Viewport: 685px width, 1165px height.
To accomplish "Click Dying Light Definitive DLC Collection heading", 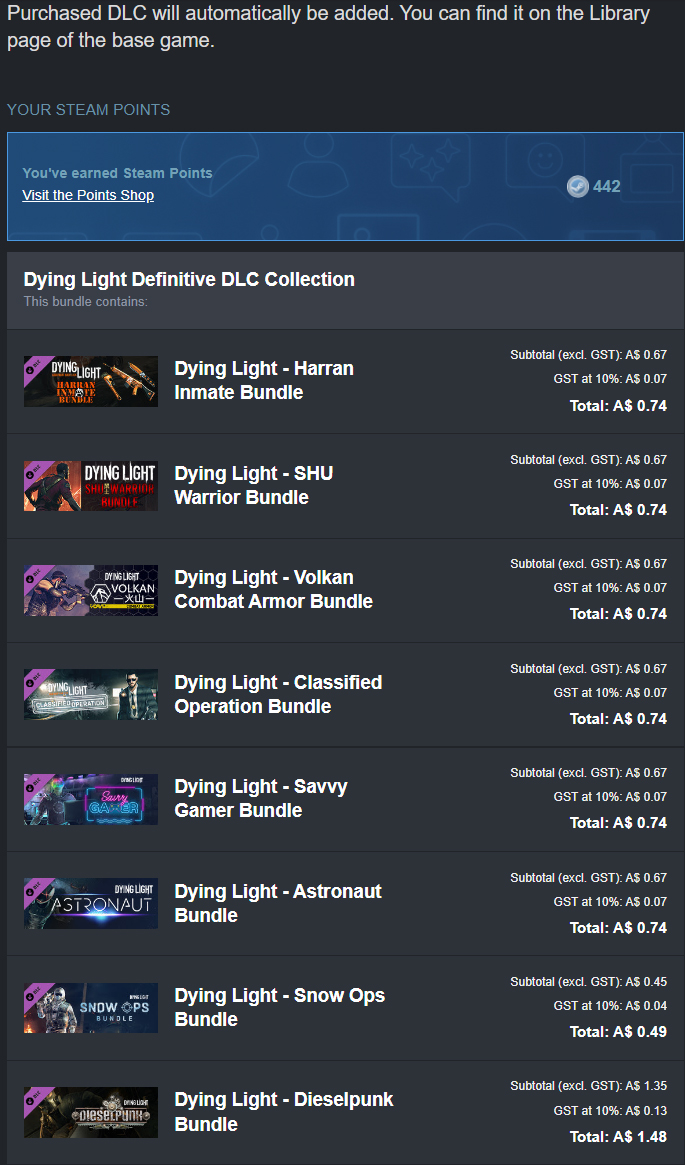I will pyautogui.click(x=189, y=279).
